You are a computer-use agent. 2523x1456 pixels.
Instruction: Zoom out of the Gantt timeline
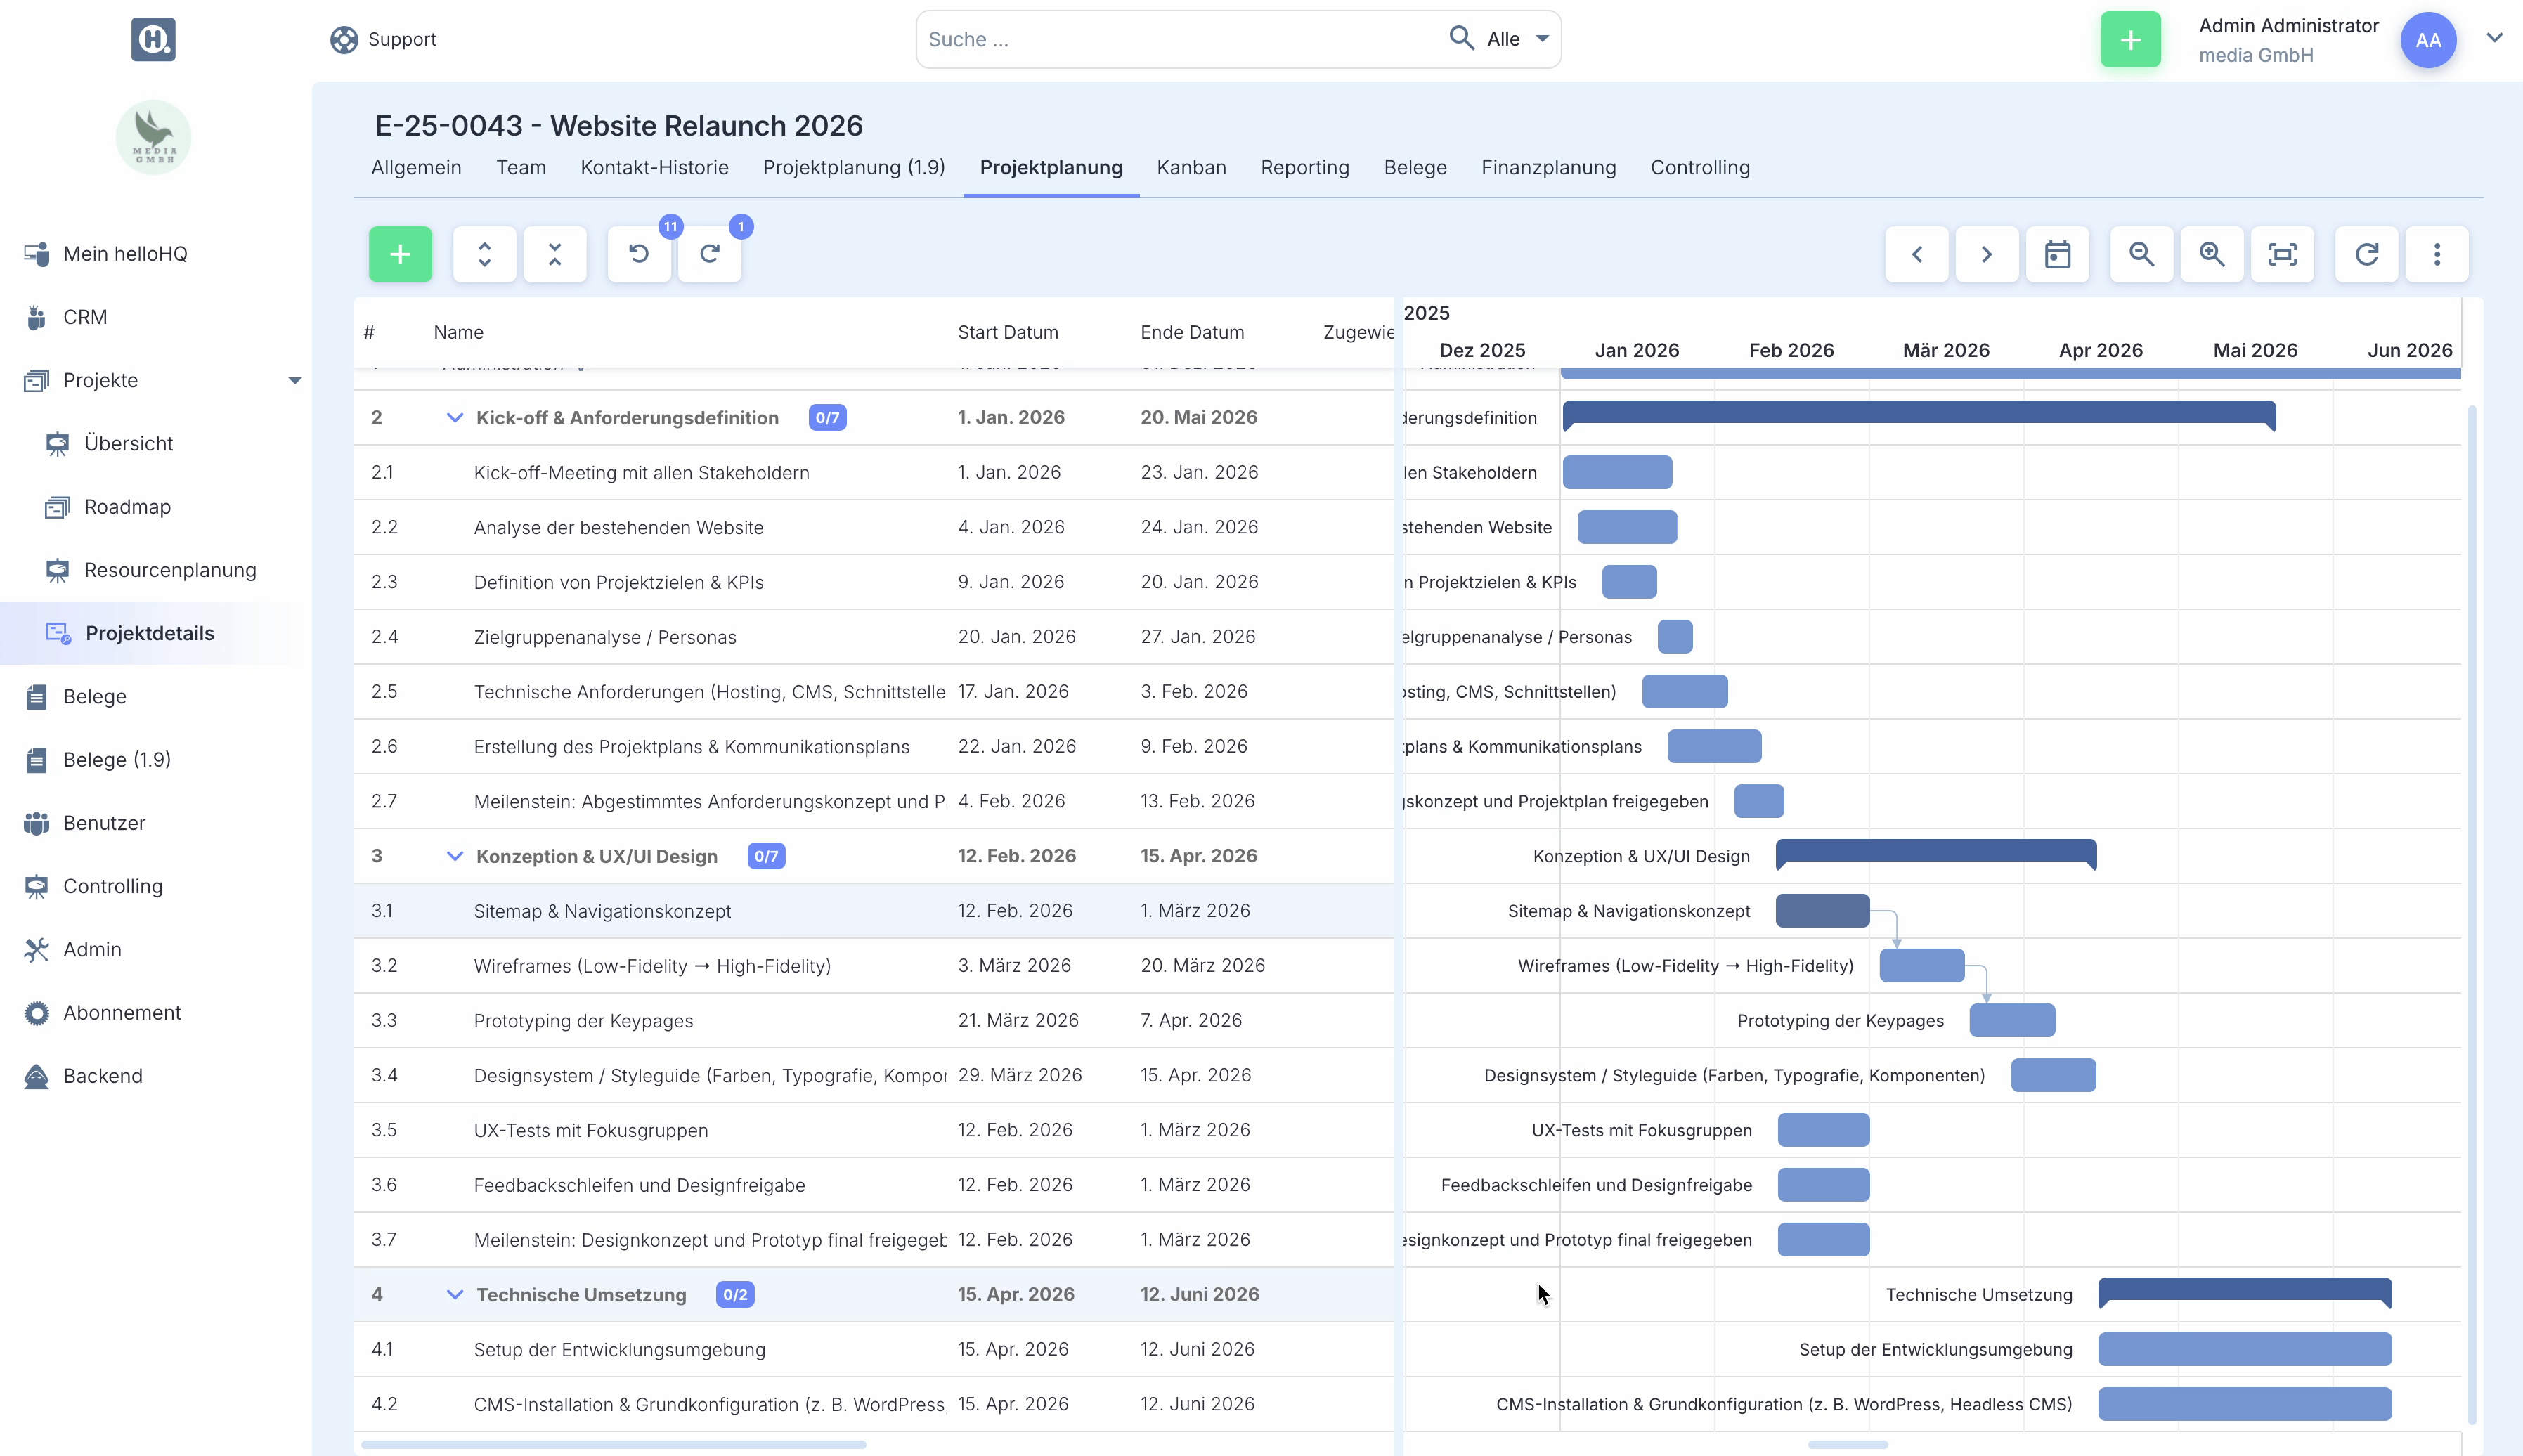pyautogui.click(x=2141, y=254)
